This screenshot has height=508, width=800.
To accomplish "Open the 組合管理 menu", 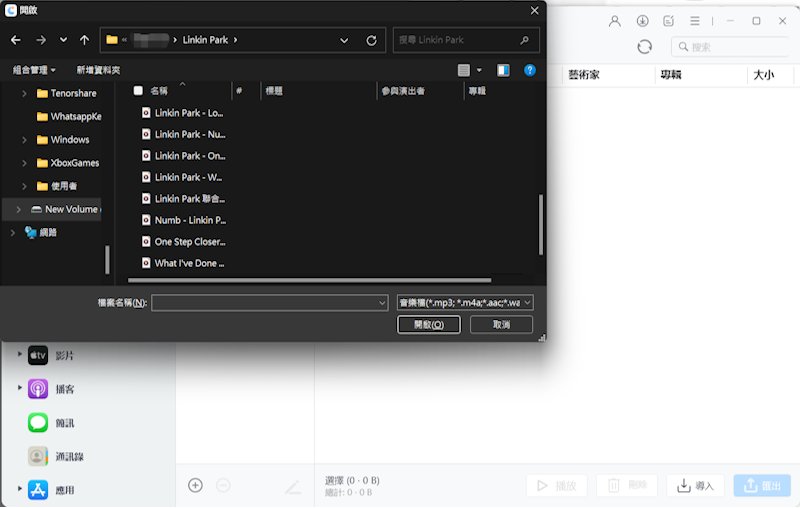I will (34, 70).
